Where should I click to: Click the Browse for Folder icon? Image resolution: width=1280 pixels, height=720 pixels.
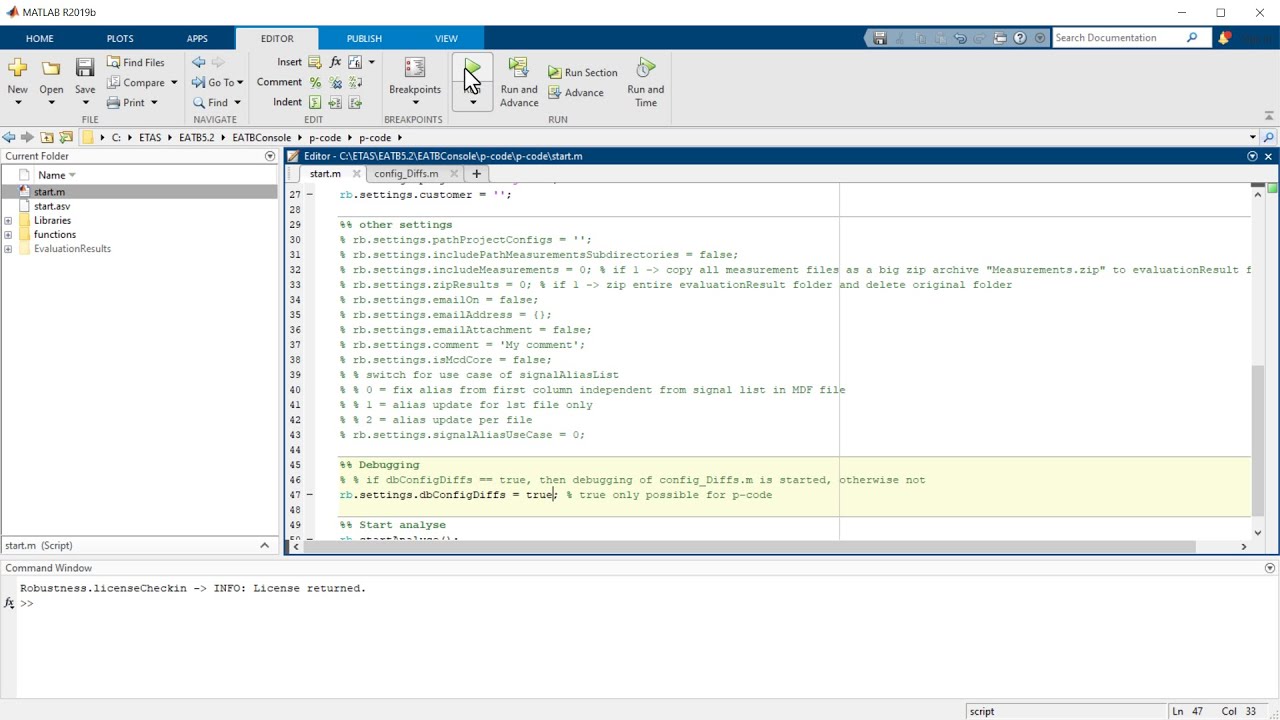(x=66, y=137)
